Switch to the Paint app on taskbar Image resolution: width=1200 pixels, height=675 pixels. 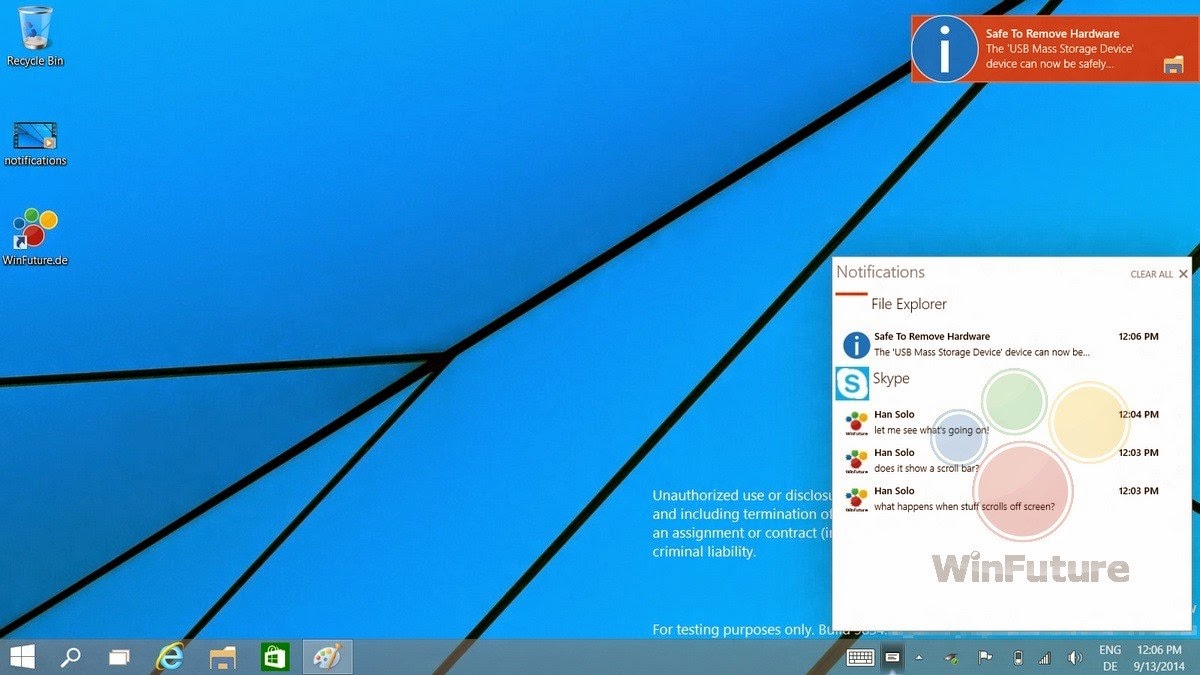(x=327, y=657)
